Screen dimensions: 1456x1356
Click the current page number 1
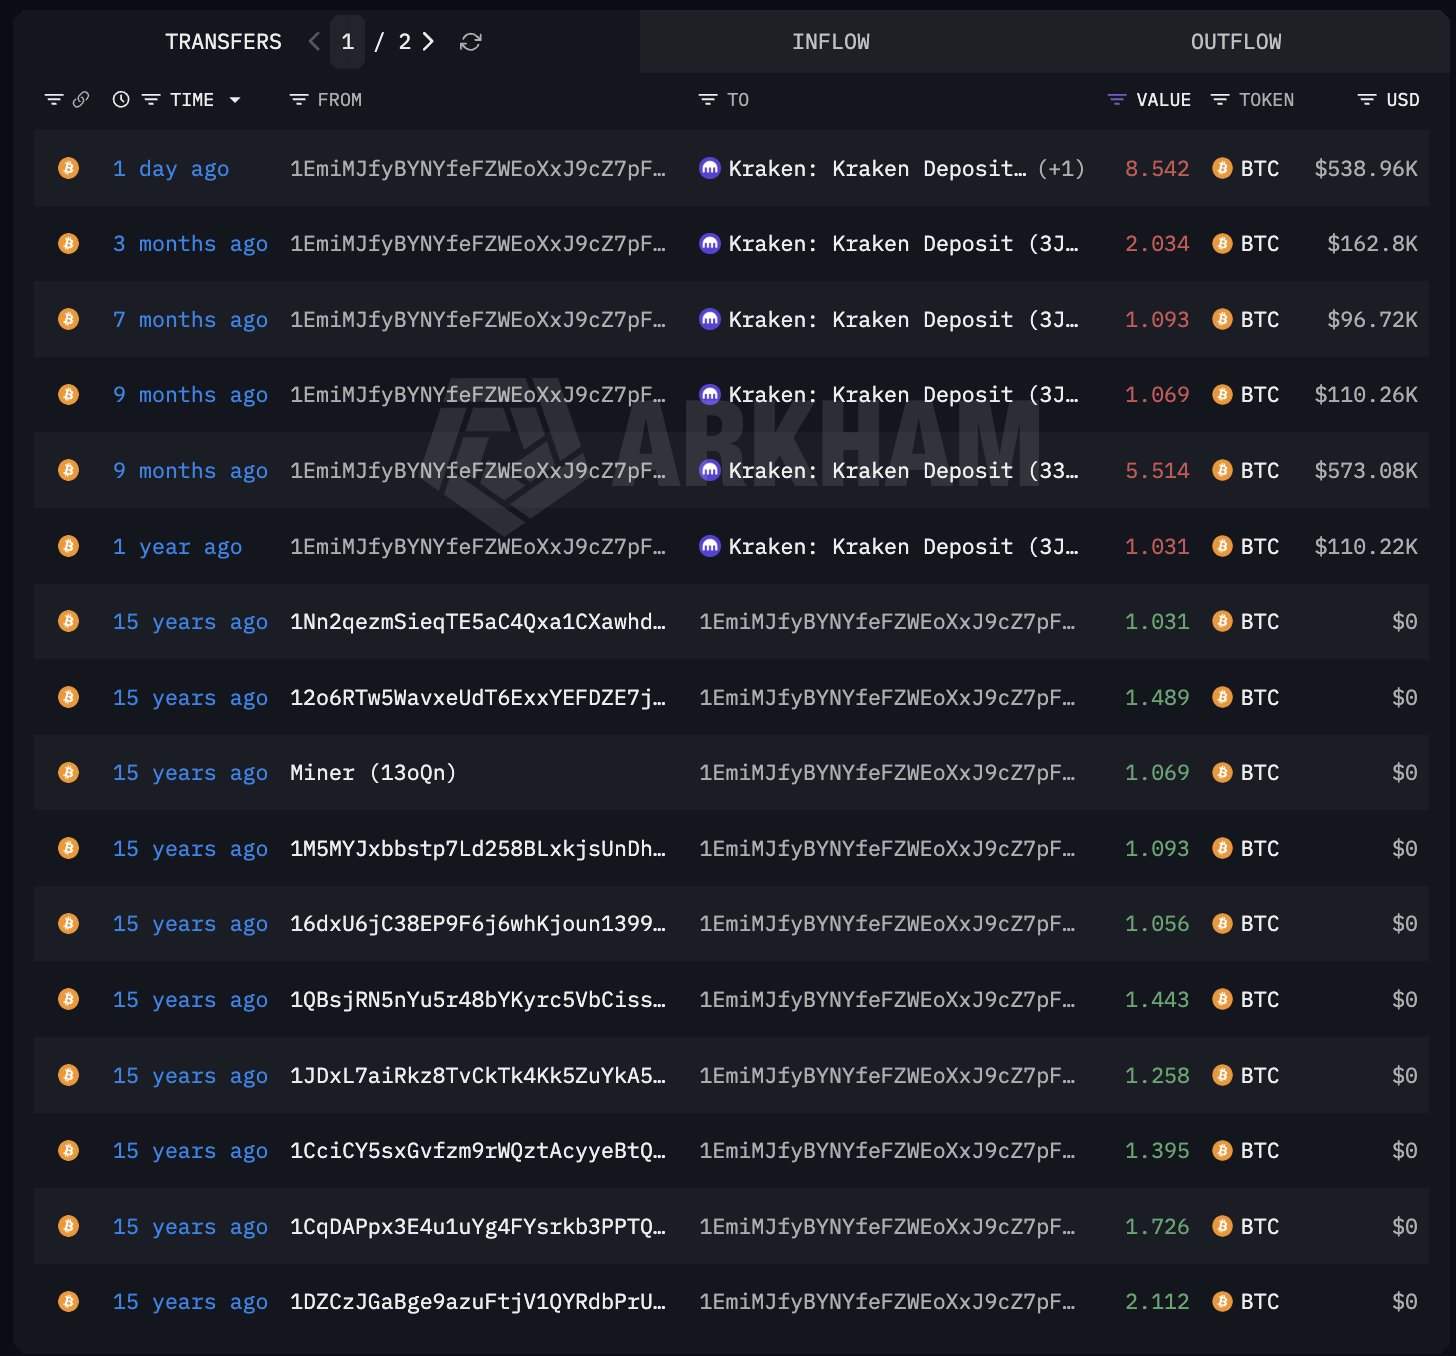tap(347, 42)
